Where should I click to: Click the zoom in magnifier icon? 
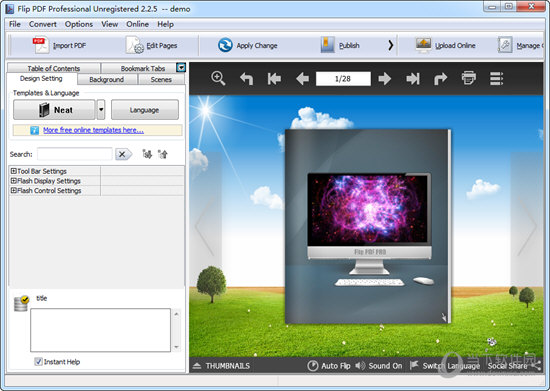(x=218, y=78)
